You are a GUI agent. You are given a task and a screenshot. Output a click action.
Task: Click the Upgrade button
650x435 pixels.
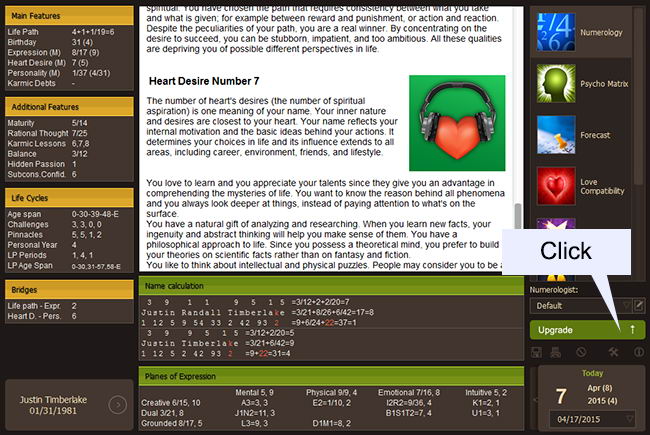coord(587,330)
